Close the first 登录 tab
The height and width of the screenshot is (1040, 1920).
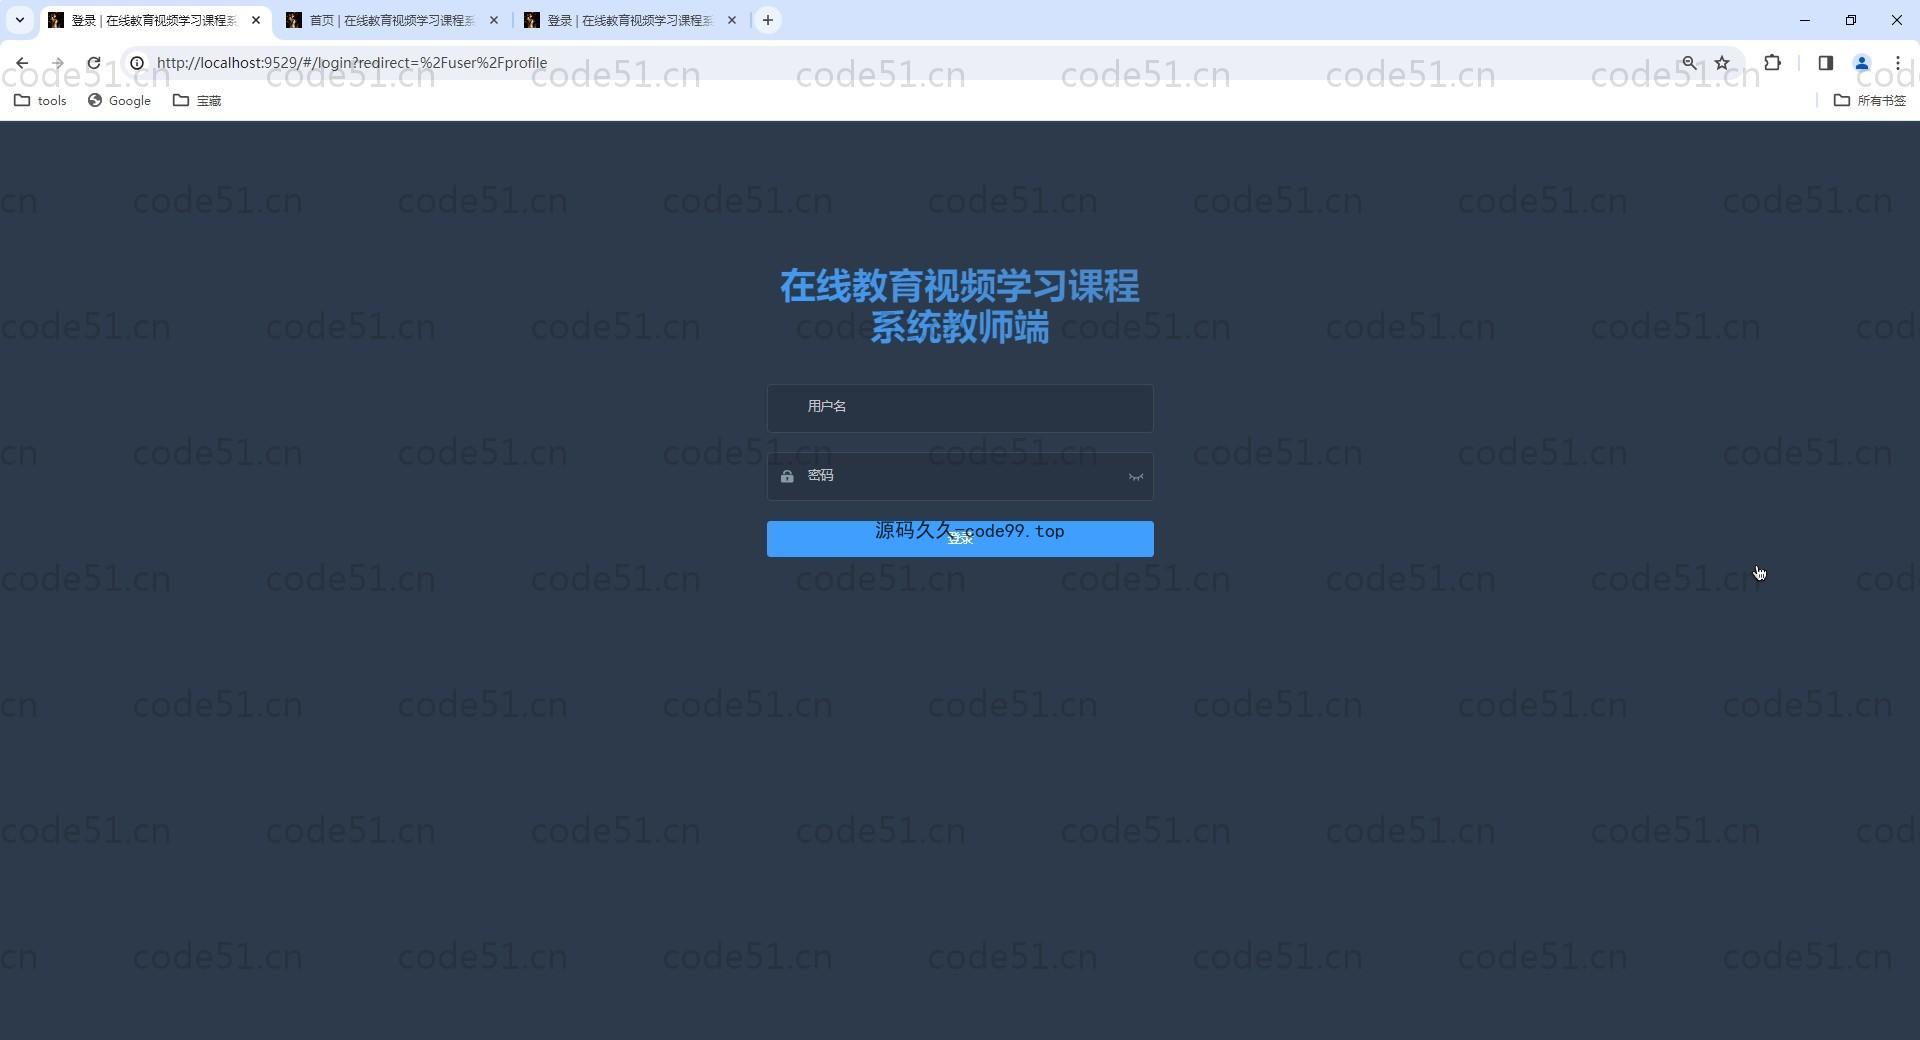pos(256,20)
